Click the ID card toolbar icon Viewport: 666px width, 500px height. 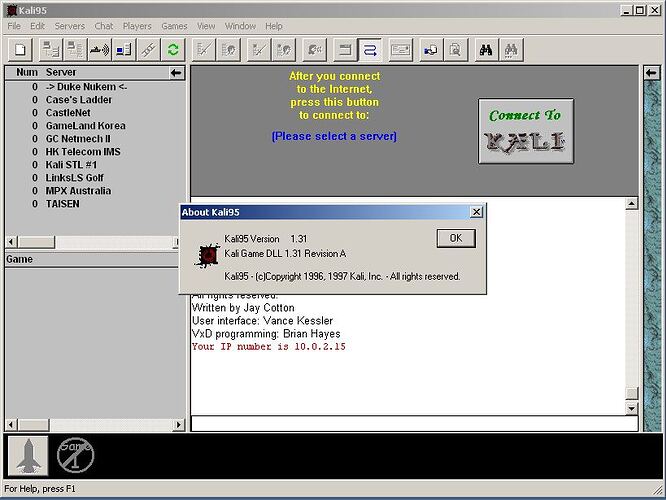pos(401,50)
